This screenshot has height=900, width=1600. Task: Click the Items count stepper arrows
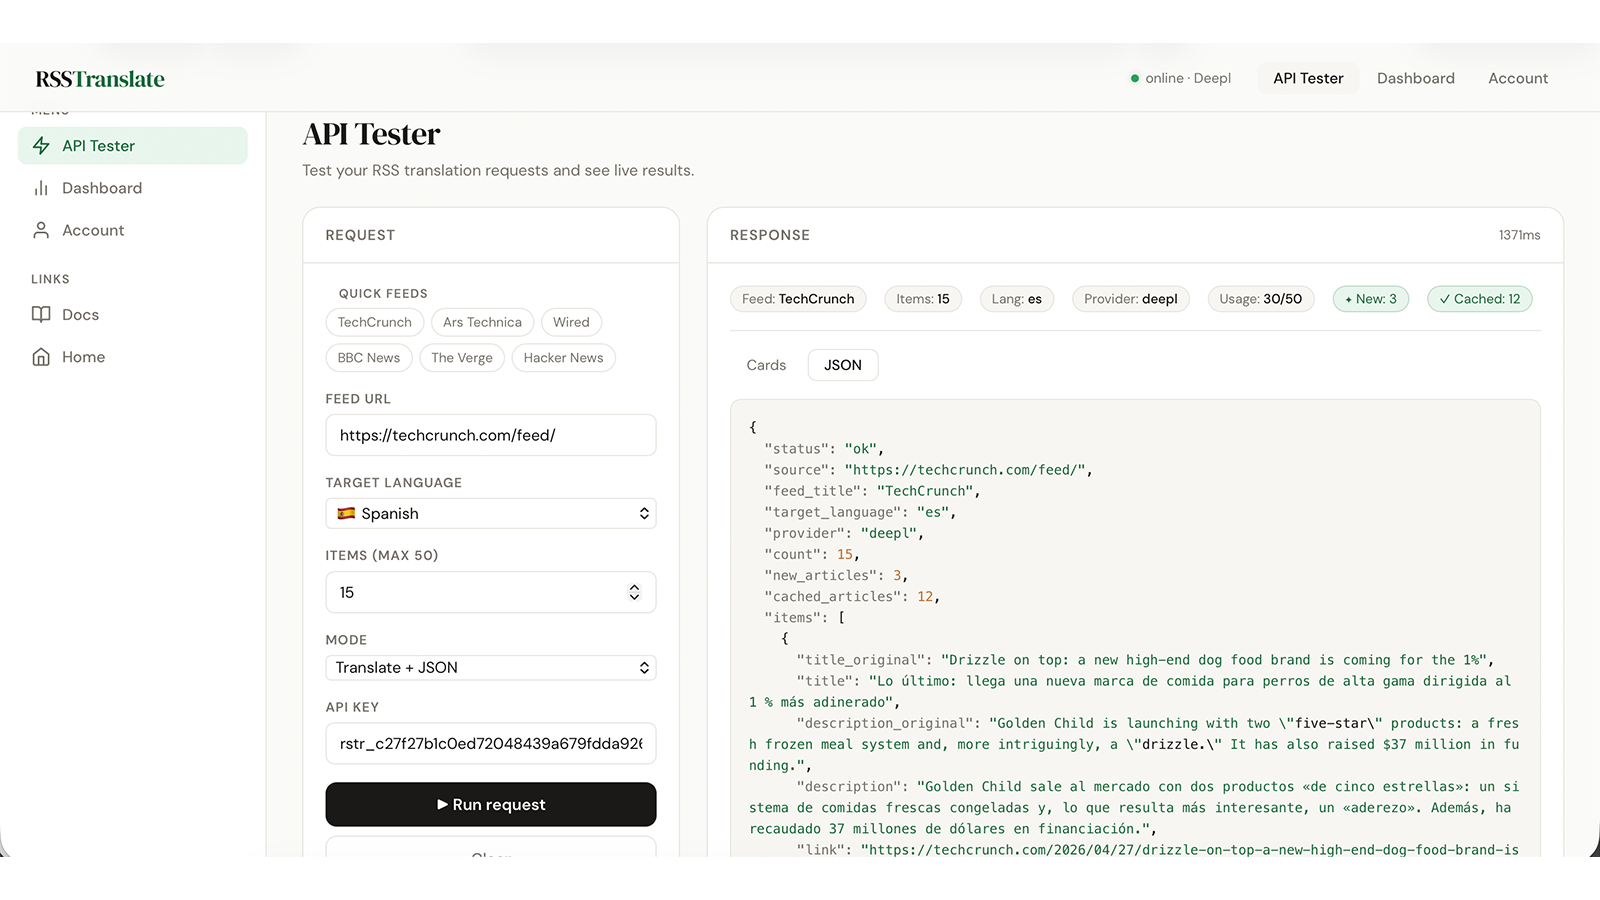click(634, 592)
